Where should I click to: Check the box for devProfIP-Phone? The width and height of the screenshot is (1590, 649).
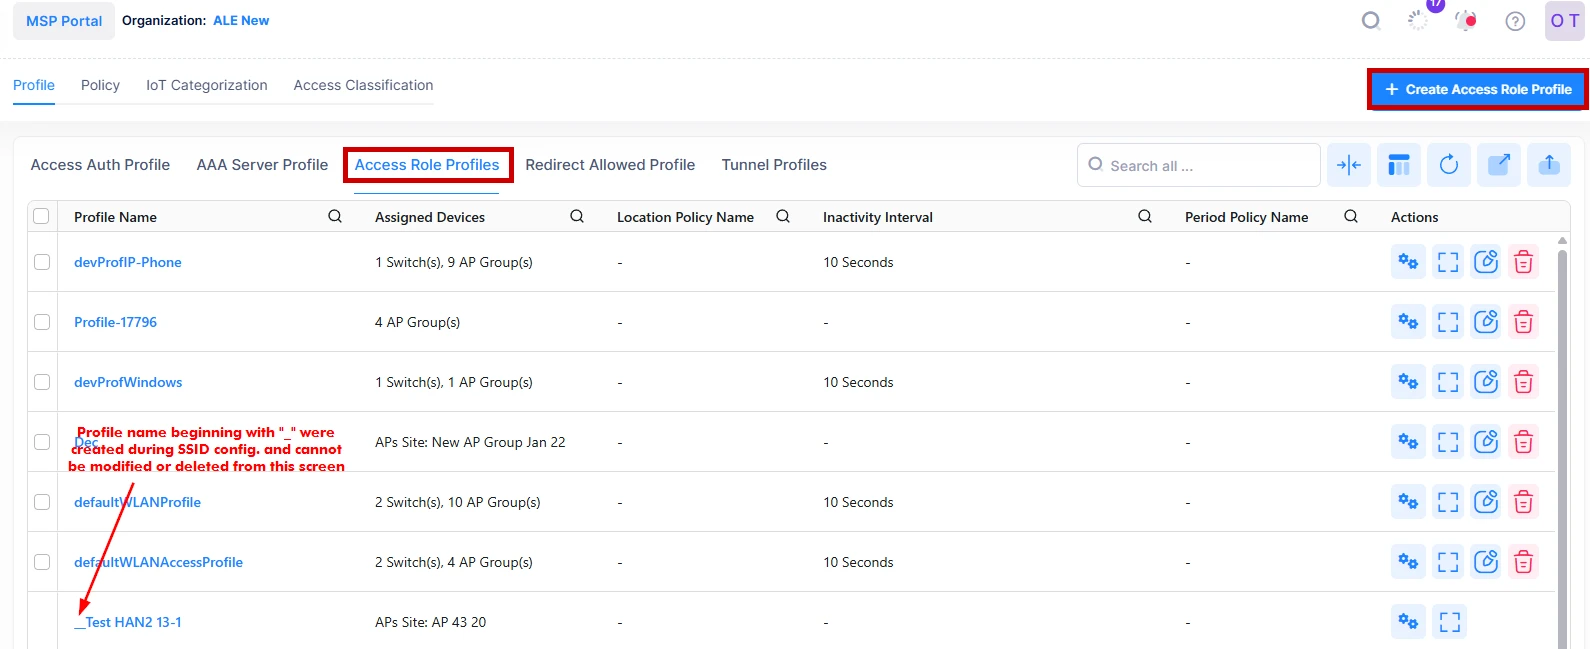[x=42, y=262]
